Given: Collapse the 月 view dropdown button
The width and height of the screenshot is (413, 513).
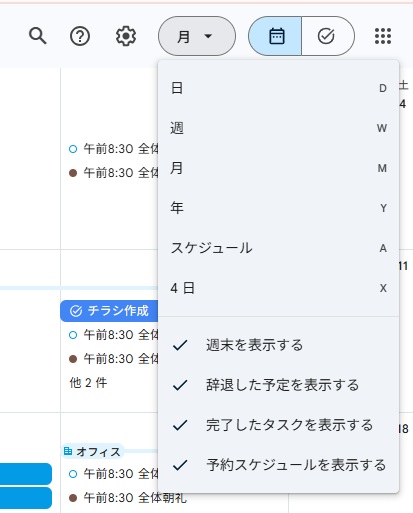Looking at the screenshot, I should pyautogui.click(x=197, y=36).
